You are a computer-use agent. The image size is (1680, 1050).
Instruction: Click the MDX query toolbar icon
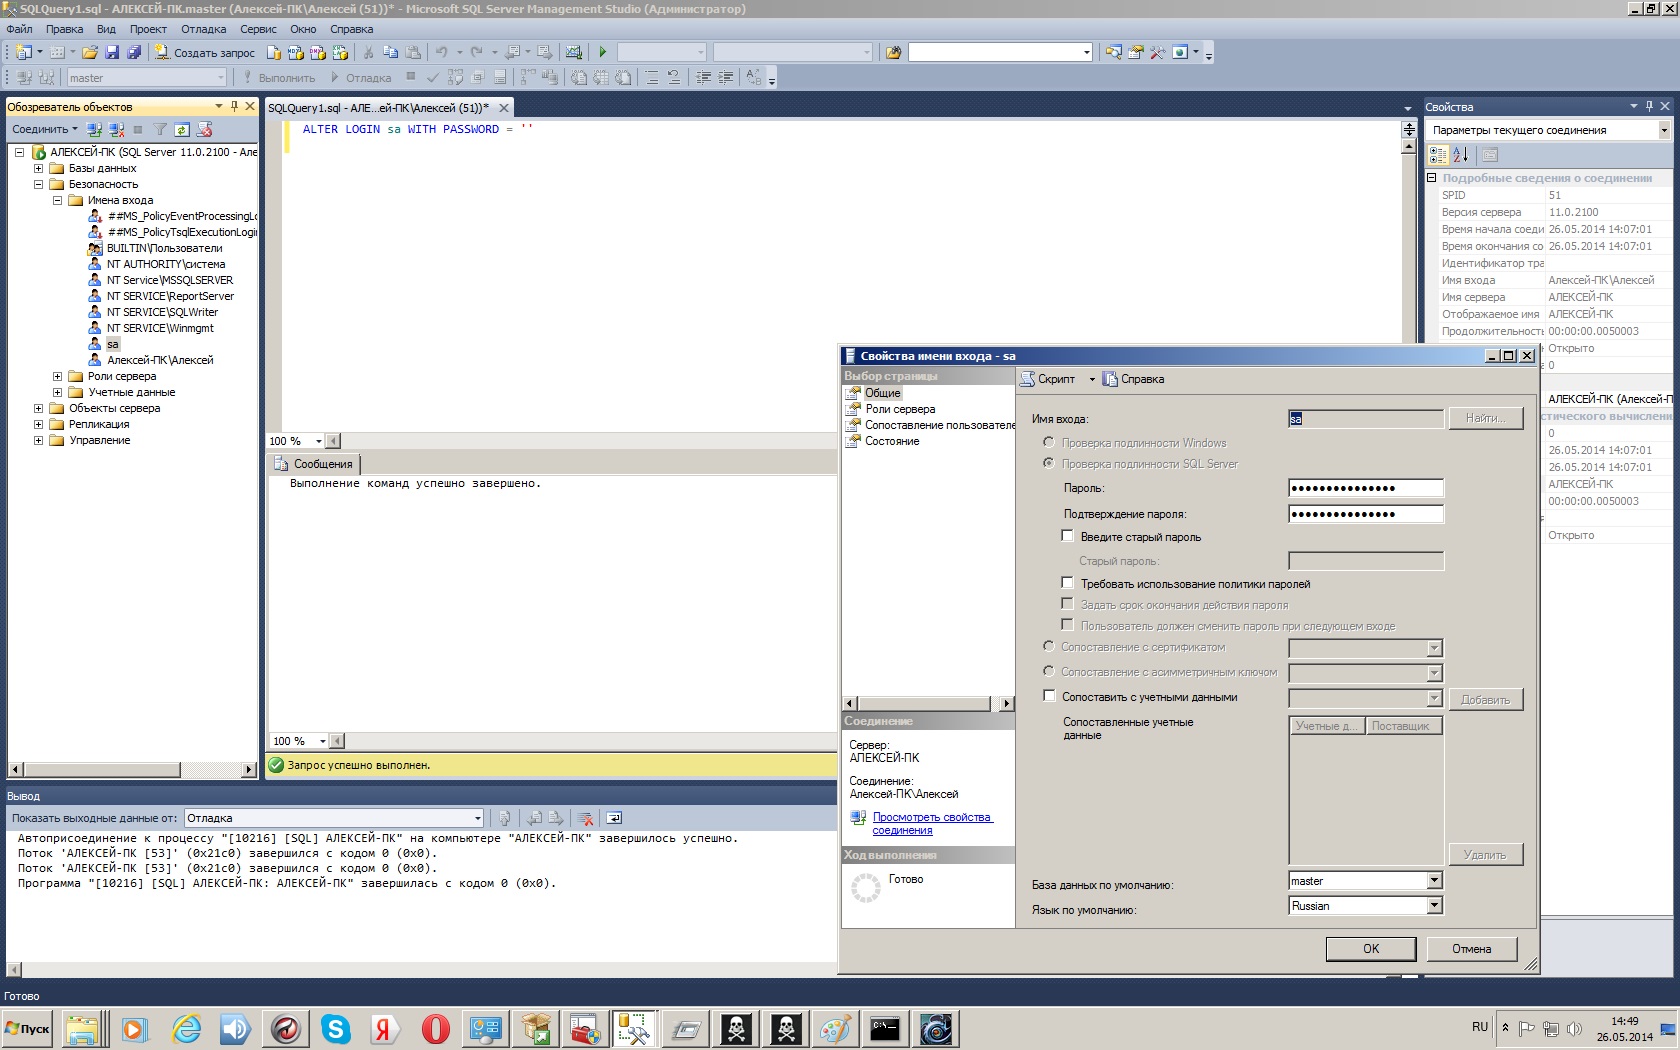click(x=296, y=52)
